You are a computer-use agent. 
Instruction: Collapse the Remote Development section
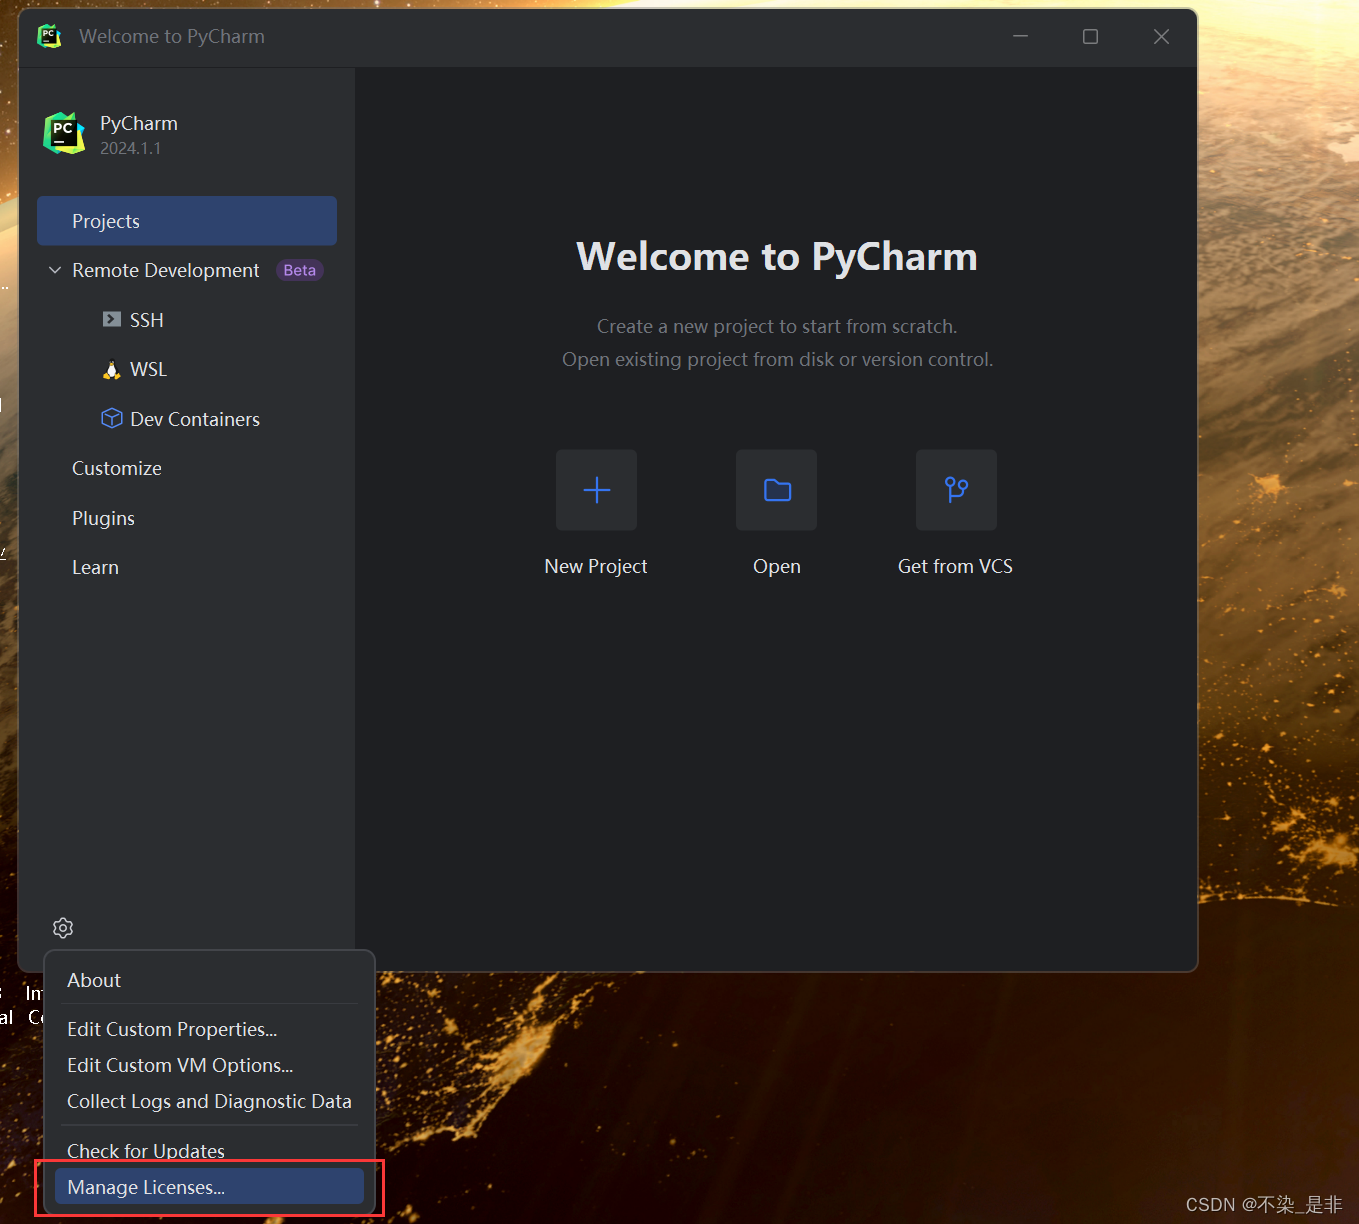tap(55, 270)
